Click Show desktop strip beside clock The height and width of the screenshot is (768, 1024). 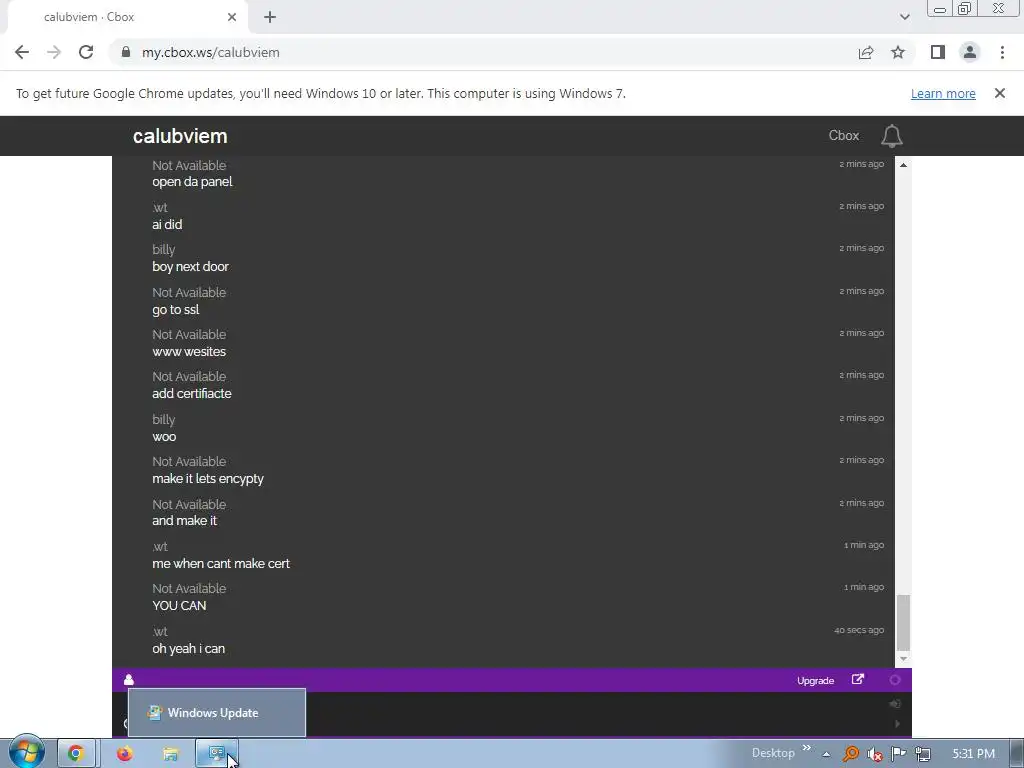[1017, 753]
